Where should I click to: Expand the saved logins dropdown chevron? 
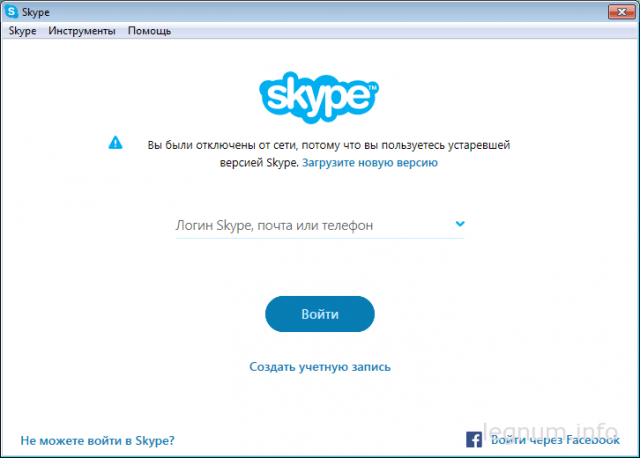(x=460, y=224)
